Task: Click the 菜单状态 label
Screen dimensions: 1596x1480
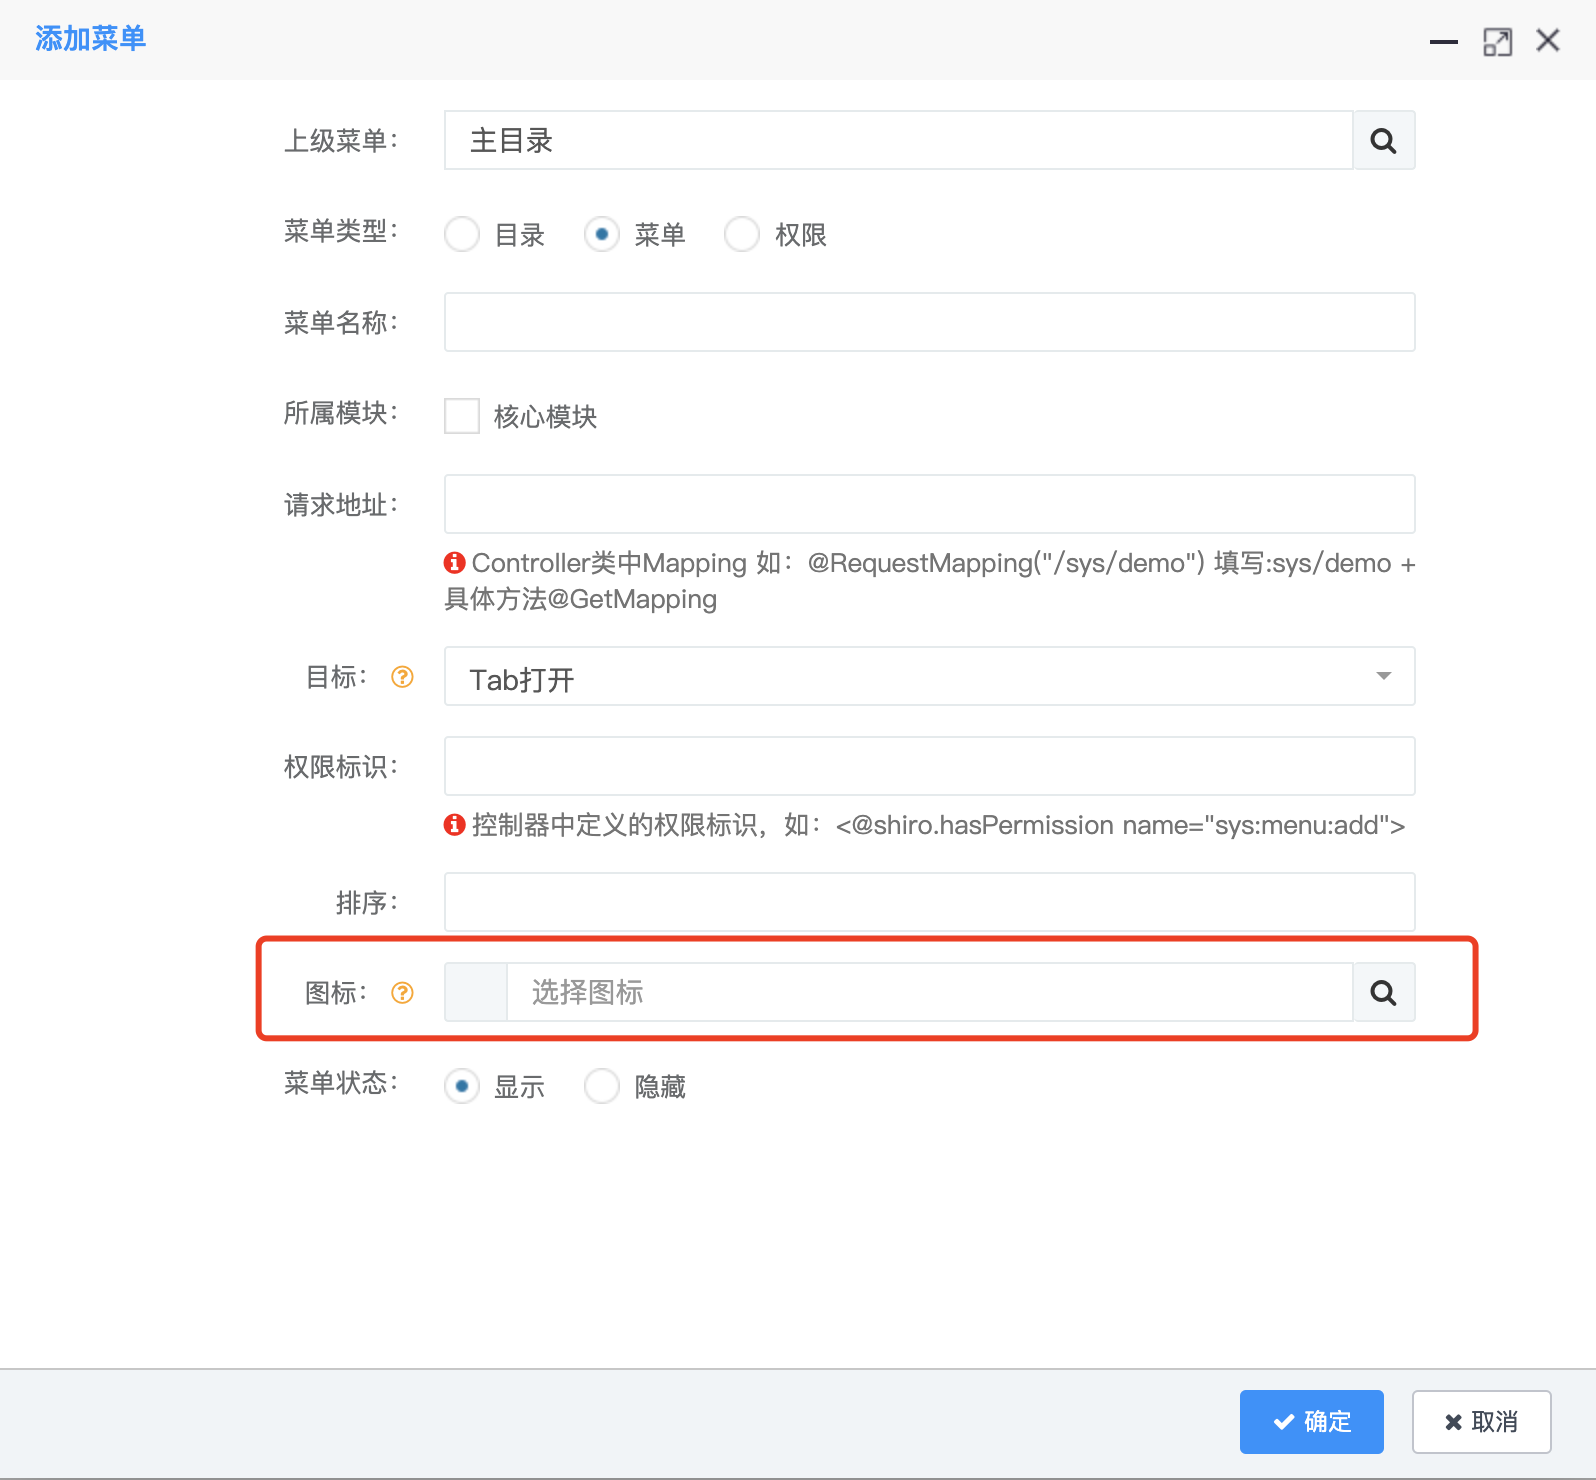Action: [x=341, y=1083]
